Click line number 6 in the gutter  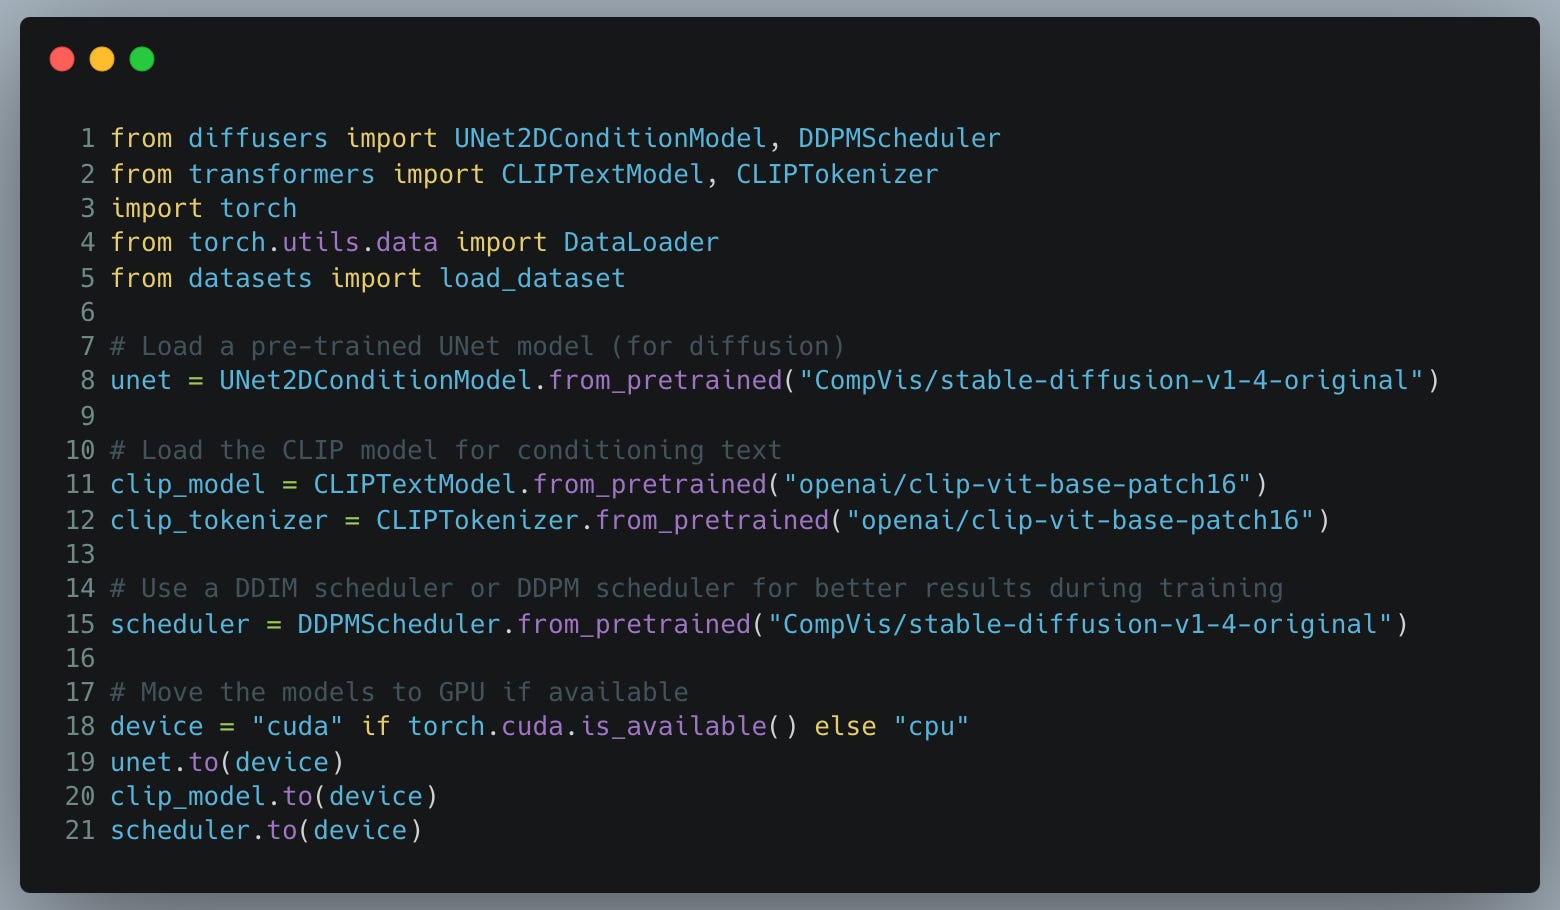(88, 312)
